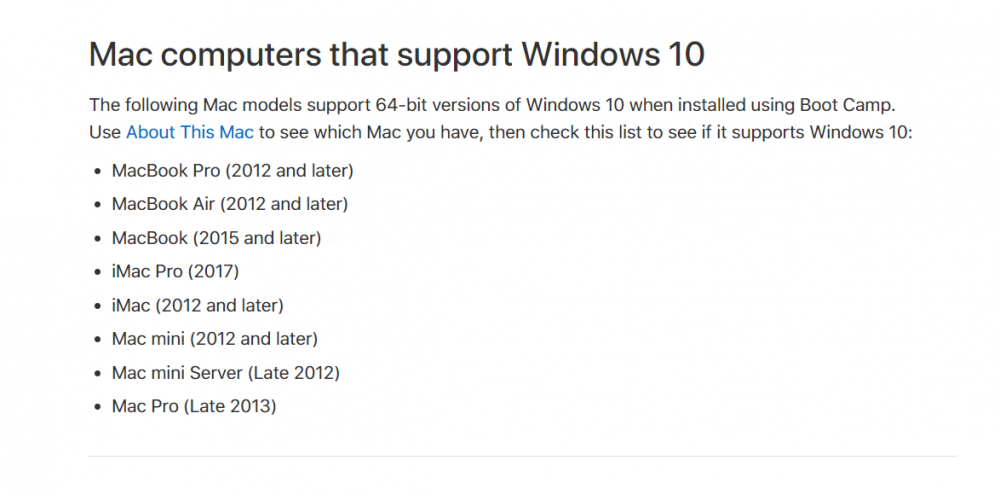Select the MacBook Pro (2012 and later) item
This screenshot has height=495, width=1000.
pos(232,171)
